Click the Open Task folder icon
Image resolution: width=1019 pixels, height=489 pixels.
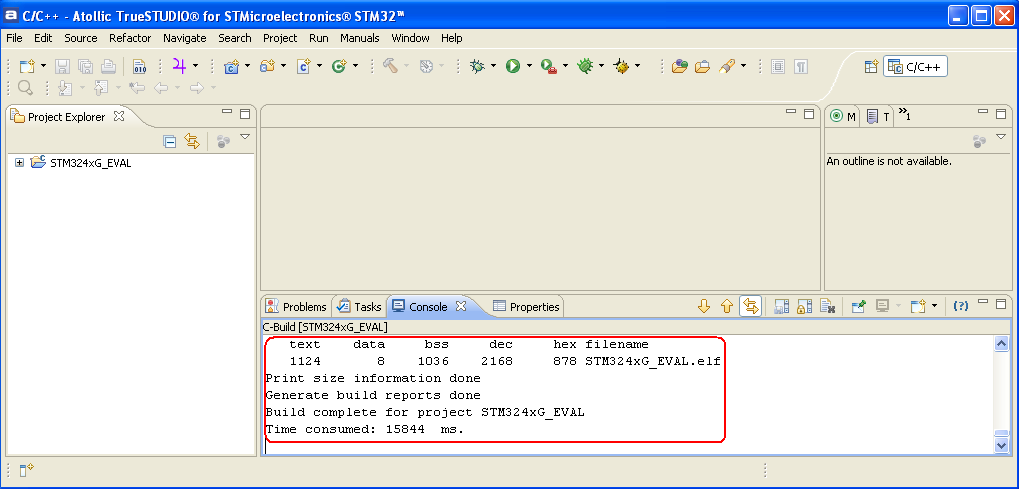pos(703,66)
